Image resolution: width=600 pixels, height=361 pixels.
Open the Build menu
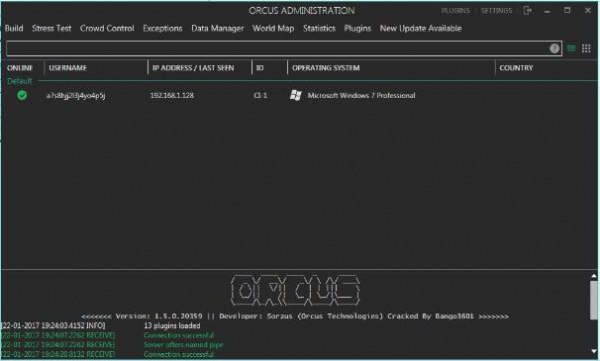coord(14,28)
